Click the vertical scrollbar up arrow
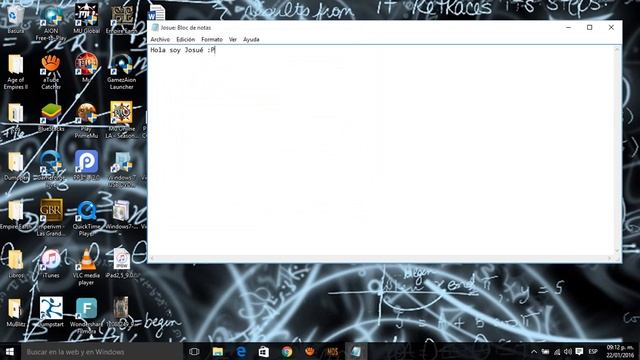The height and width of the screenshot is (360, 640). 617,49
